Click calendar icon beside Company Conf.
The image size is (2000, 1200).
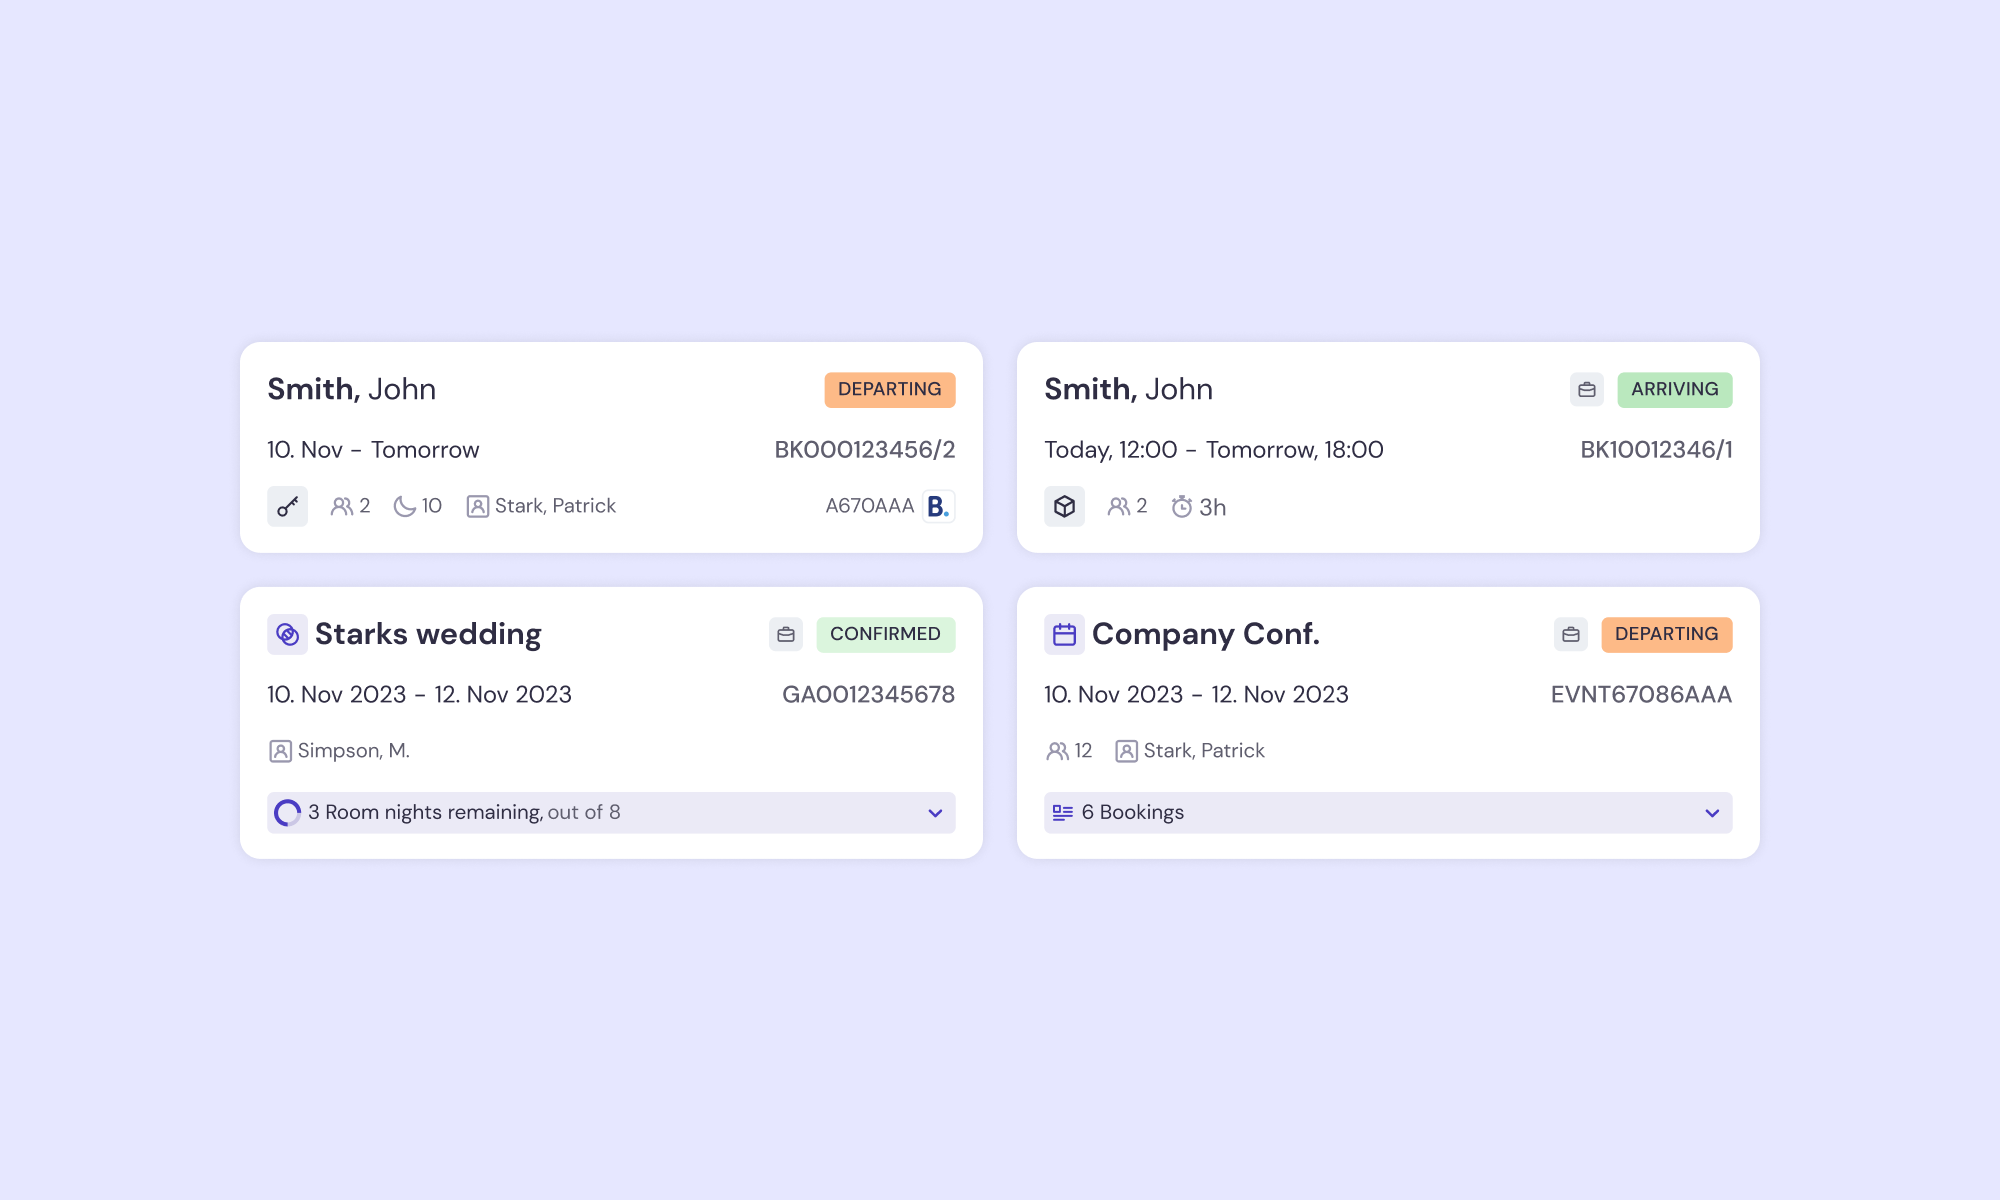[x=1064, y=635]
